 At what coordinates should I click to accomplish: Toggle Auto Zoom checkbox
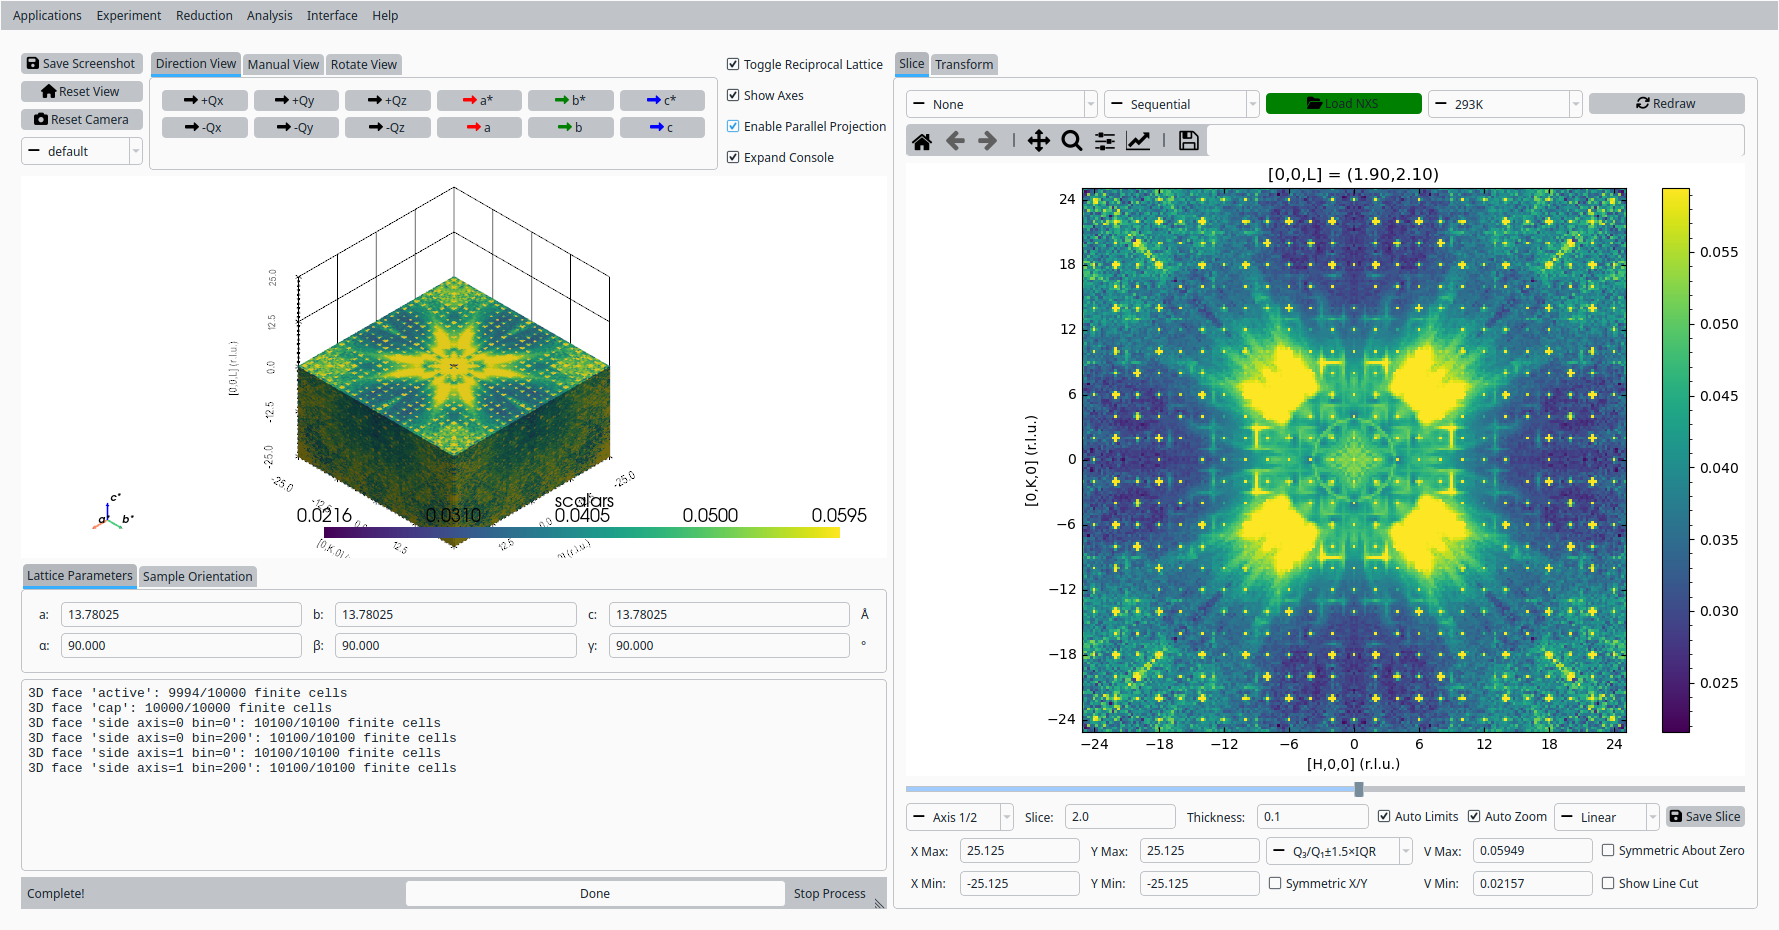click(x=1474, y=816)
